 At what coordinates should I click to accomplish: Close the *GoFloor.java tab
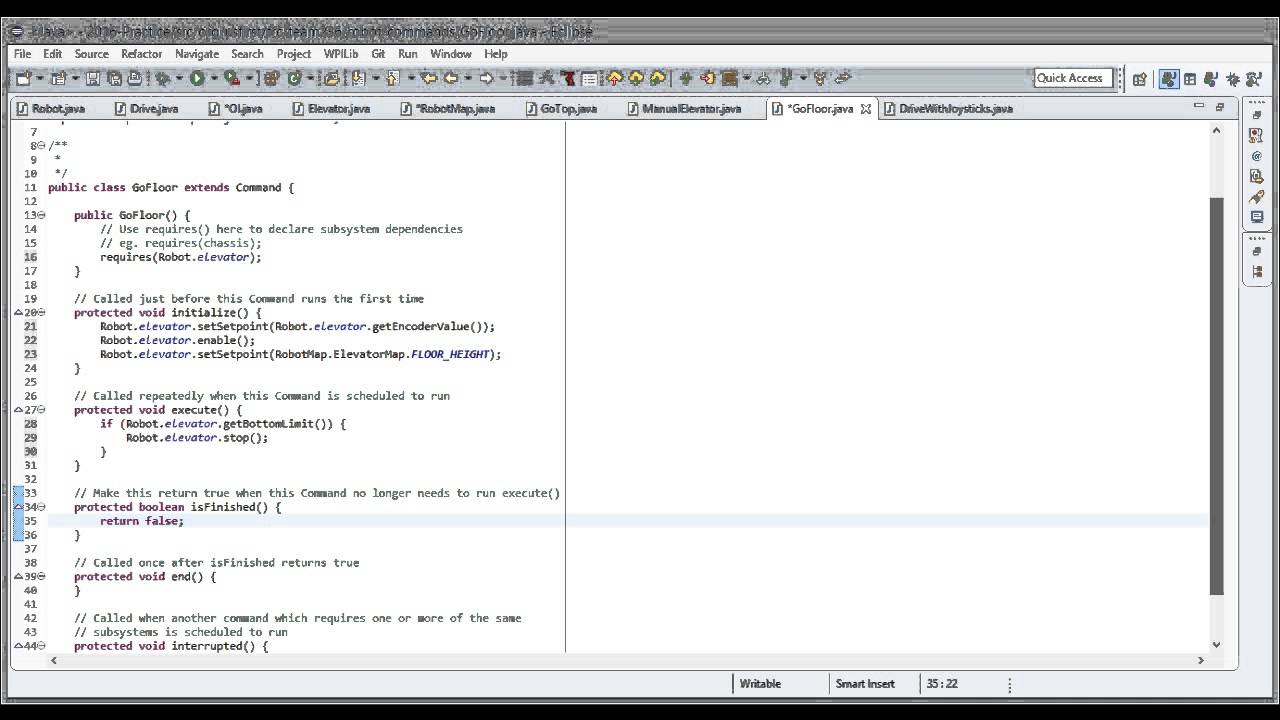866,108
